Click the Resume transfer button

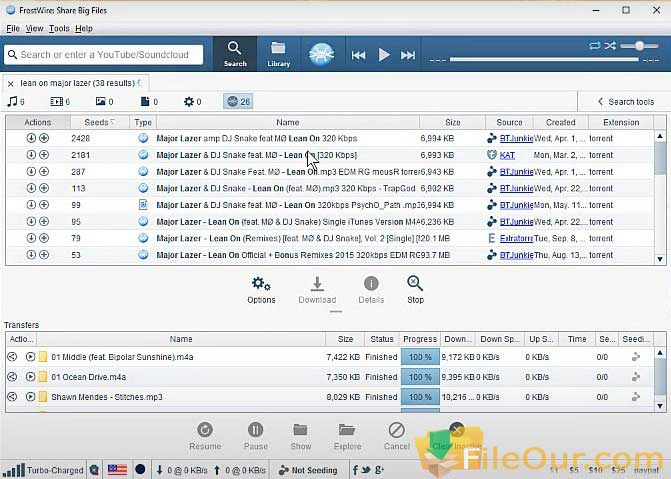(205, 436)
